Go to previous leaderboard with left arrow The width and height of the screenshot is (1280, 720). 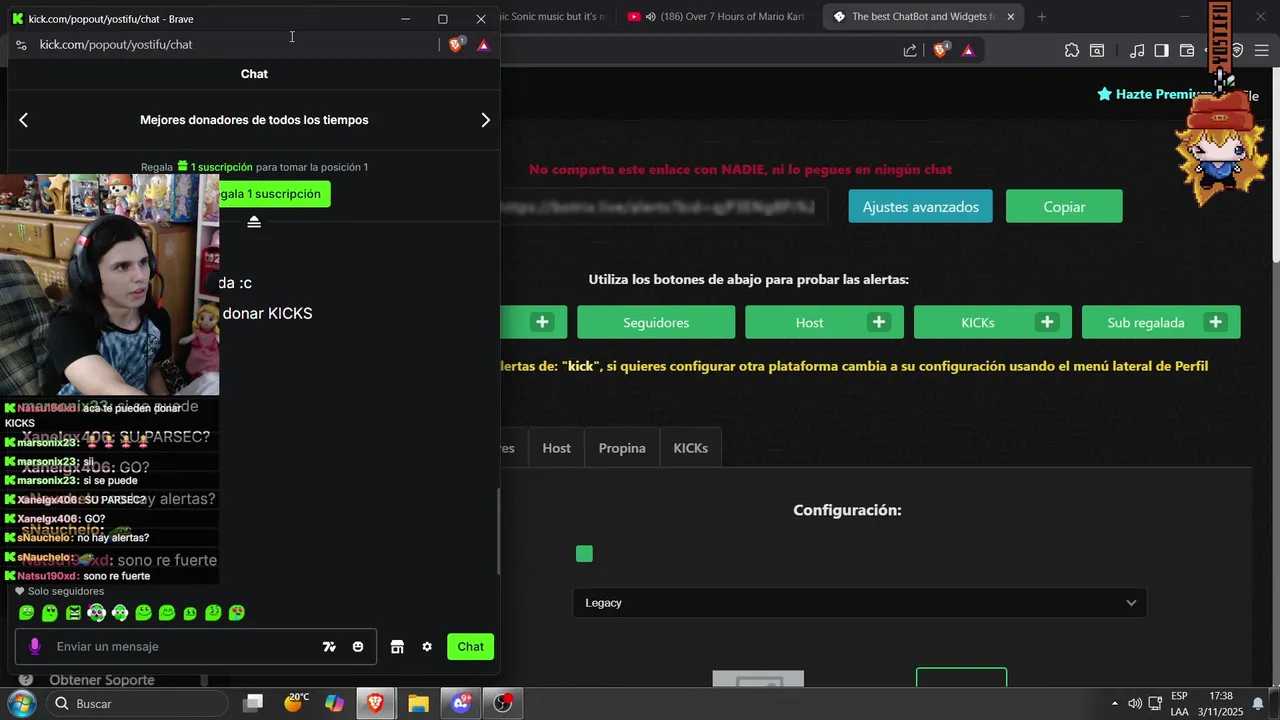tap(23, 120)
